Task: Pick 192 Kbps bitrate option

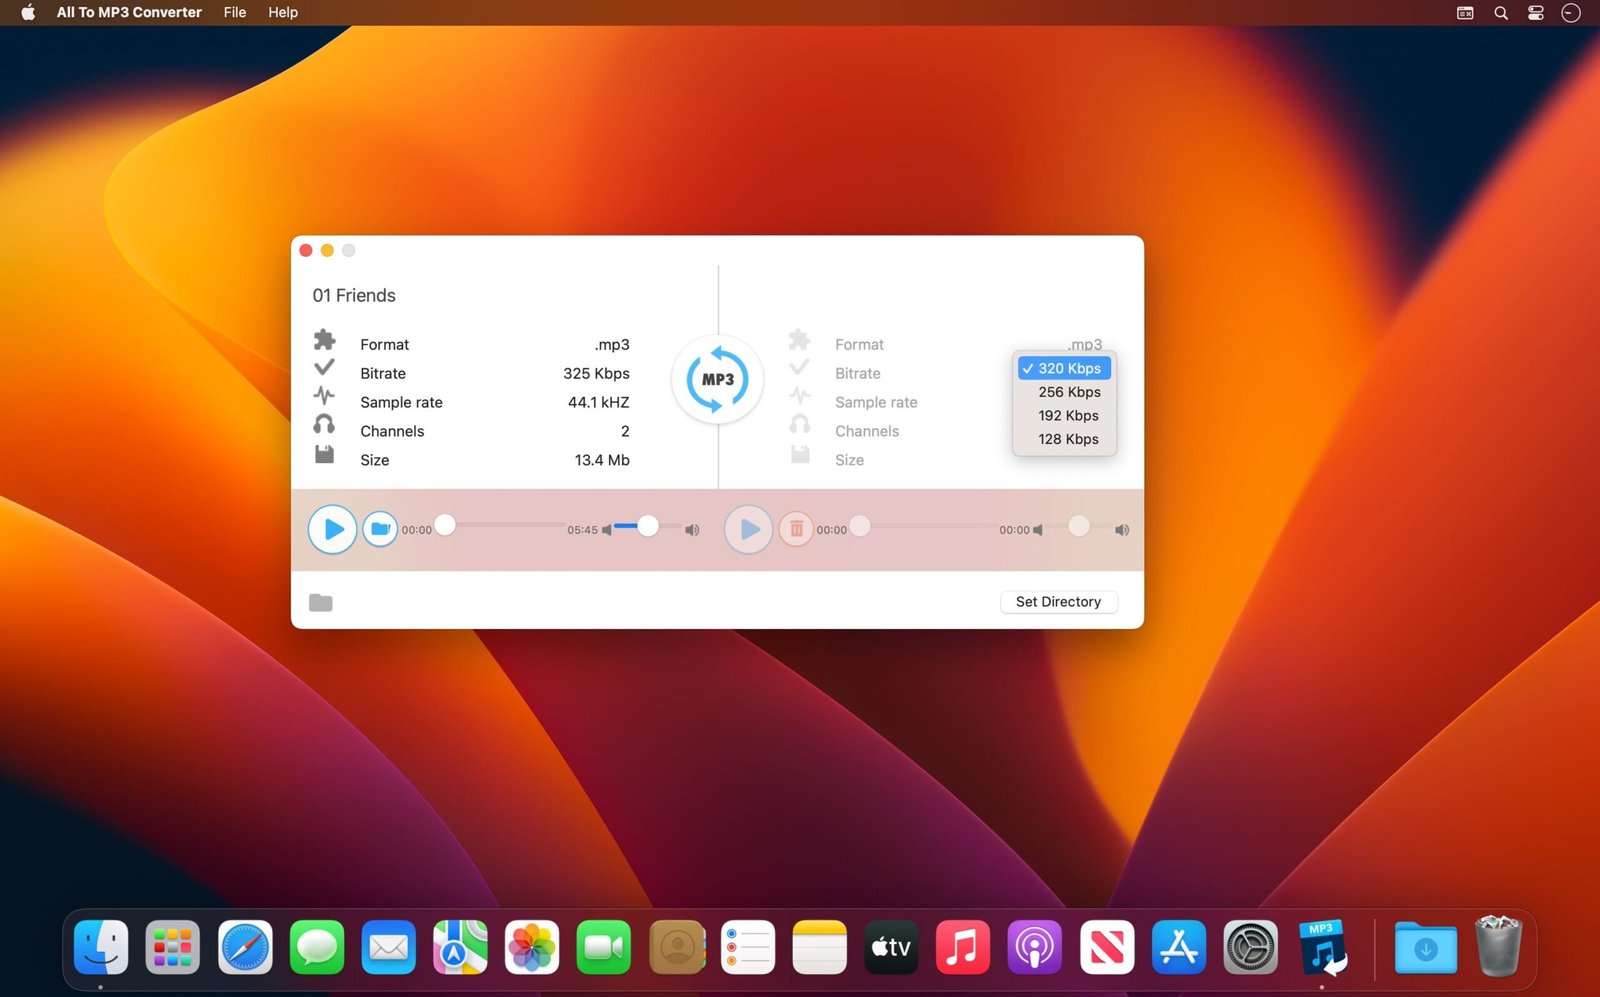Action: point(1068,415)
